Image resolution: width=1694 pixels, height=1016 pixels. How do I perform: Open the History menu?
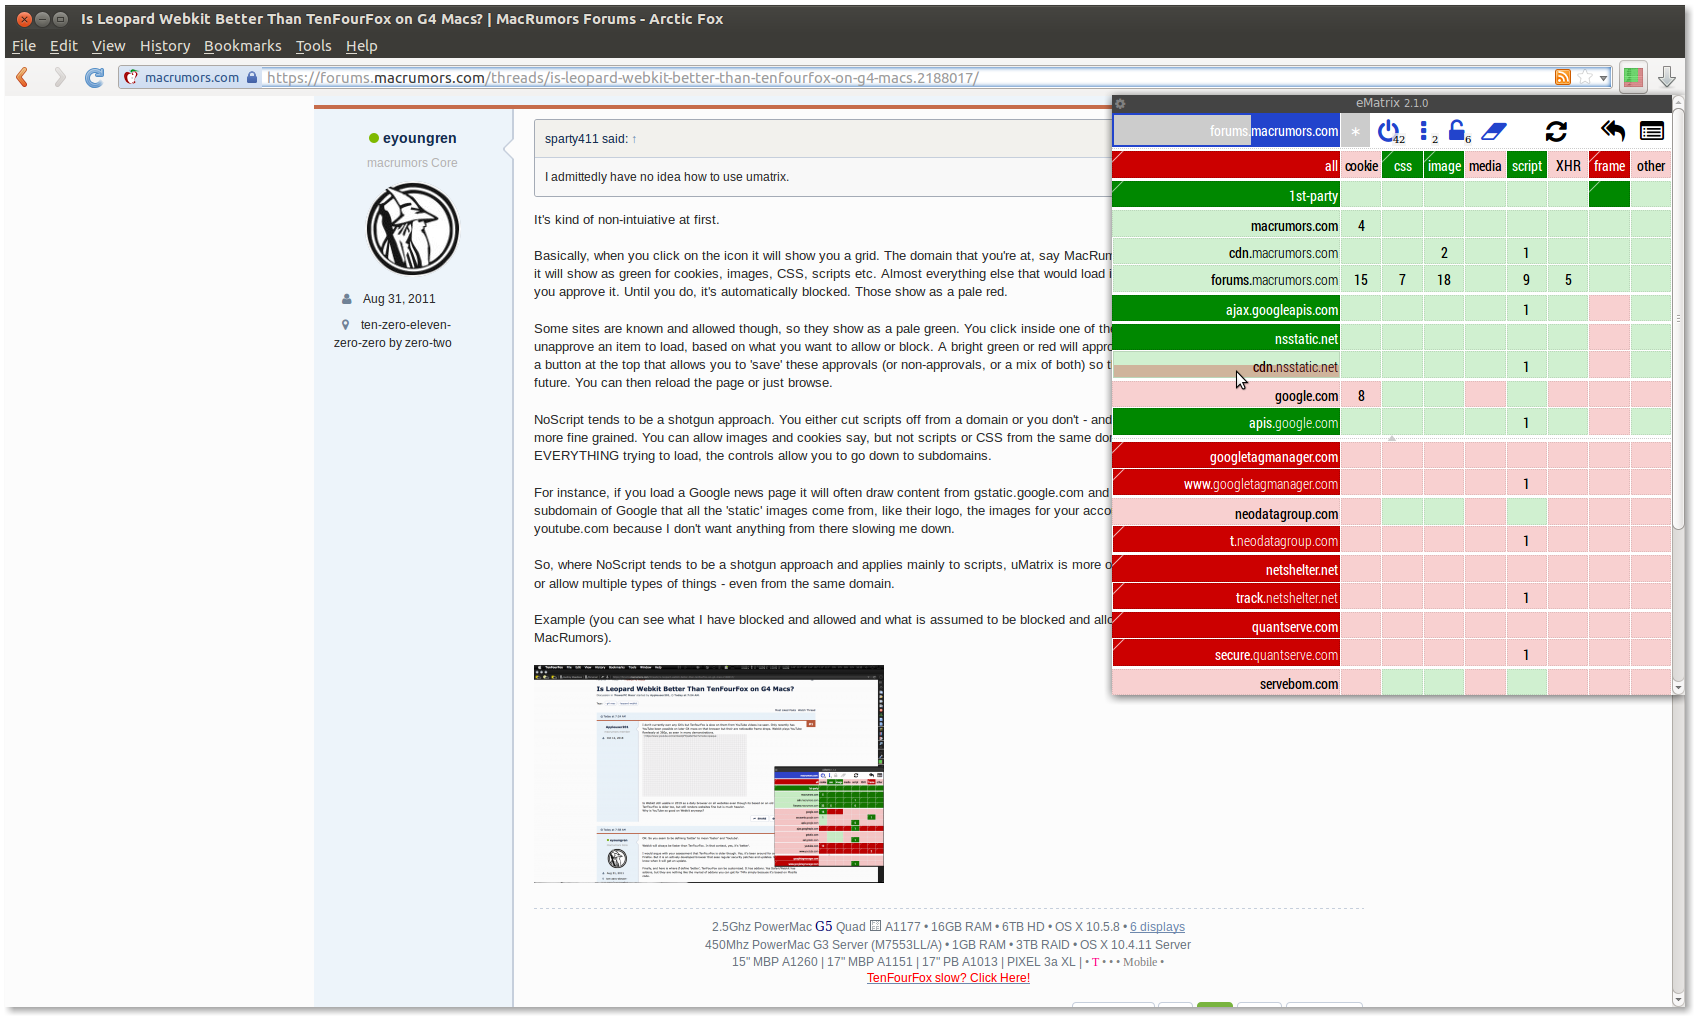click(x=165, y=46)
